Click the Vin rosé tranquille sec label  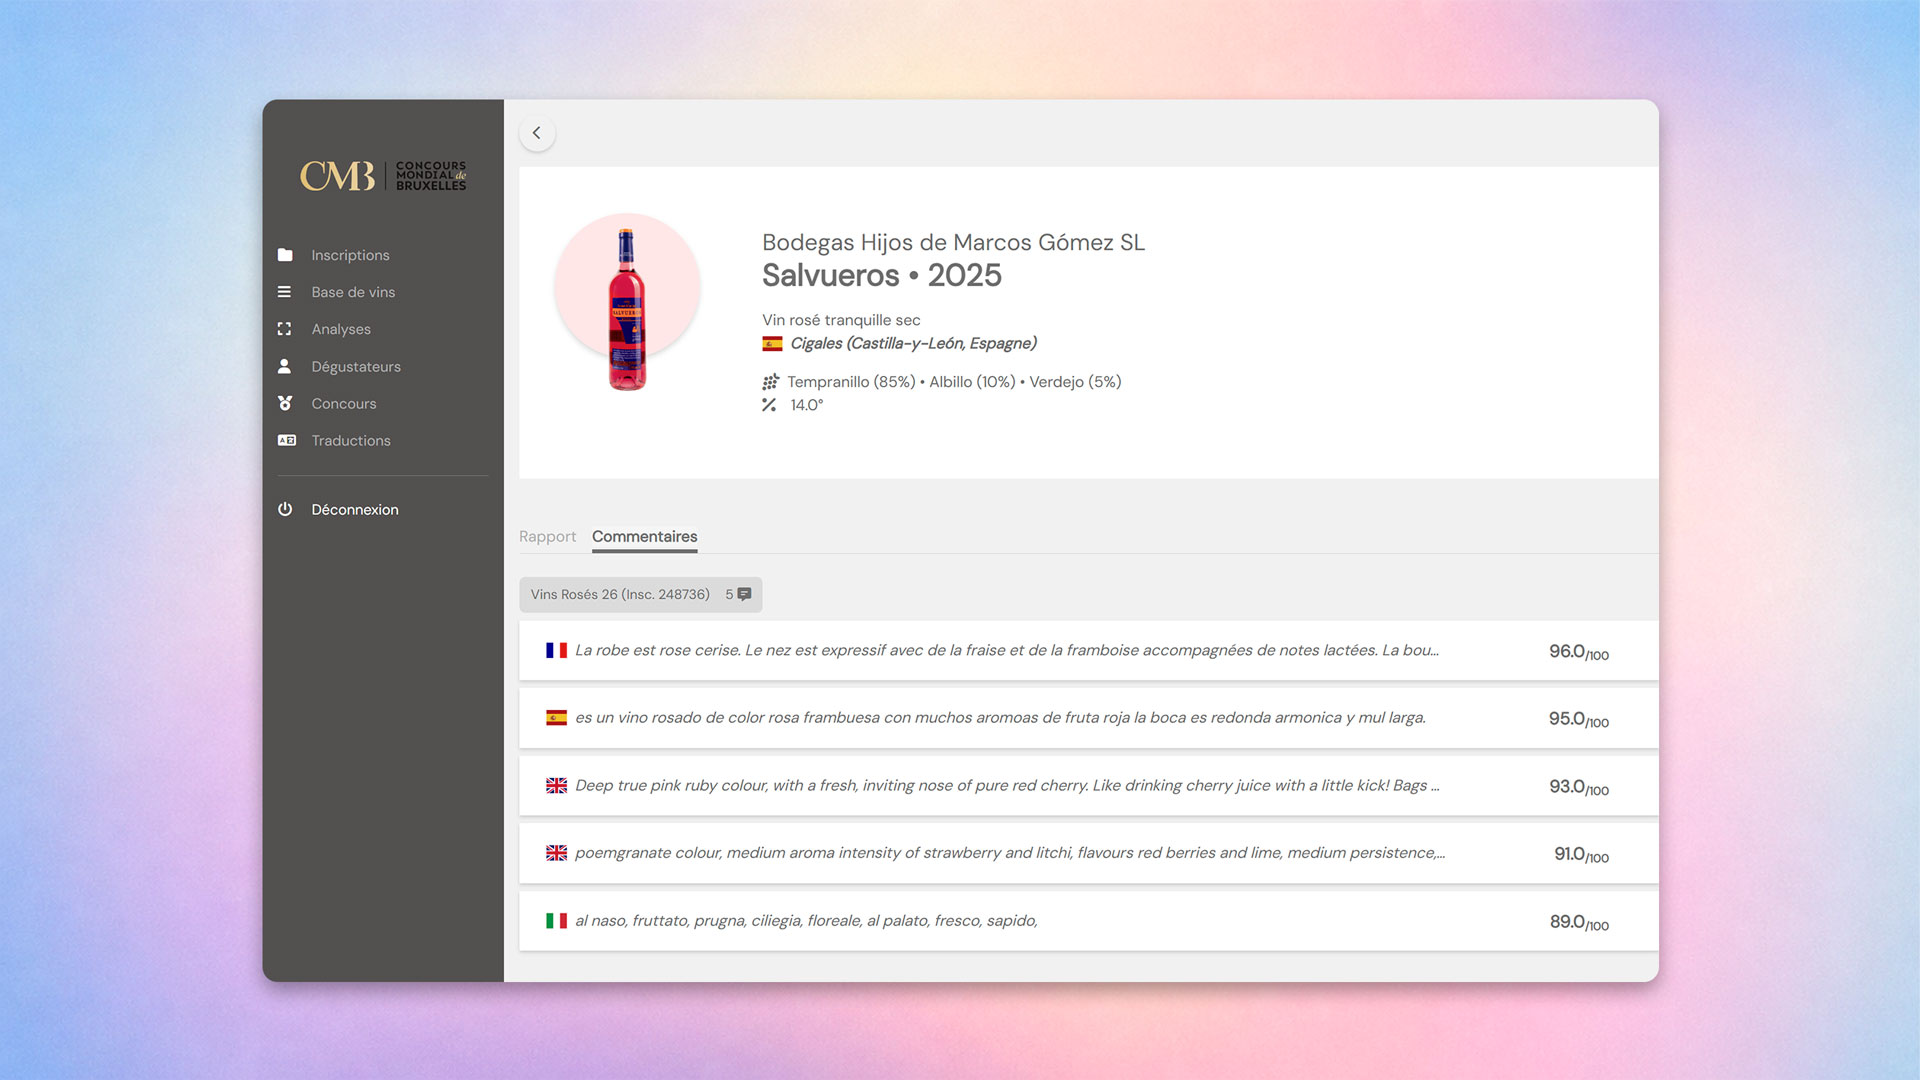click(841, 320)
